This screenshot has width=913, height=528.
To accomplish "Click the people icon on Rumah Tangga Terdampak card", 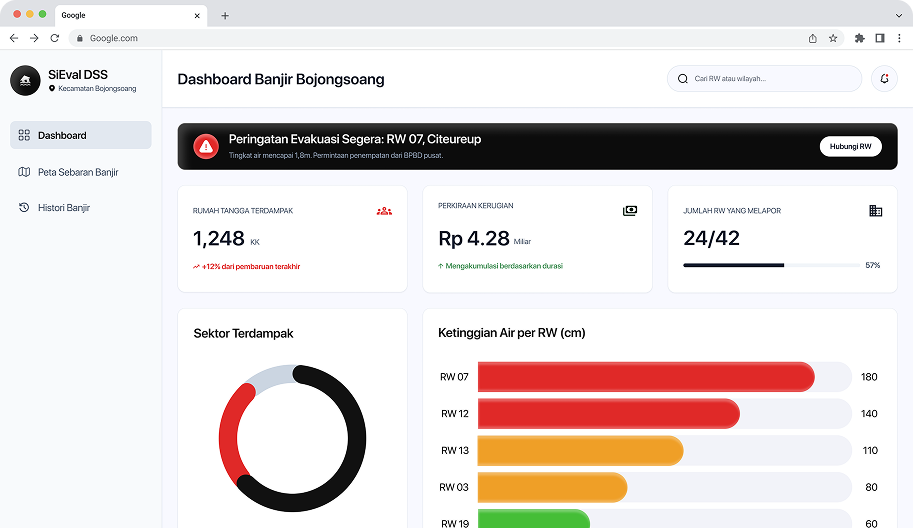I will (384, 211).
